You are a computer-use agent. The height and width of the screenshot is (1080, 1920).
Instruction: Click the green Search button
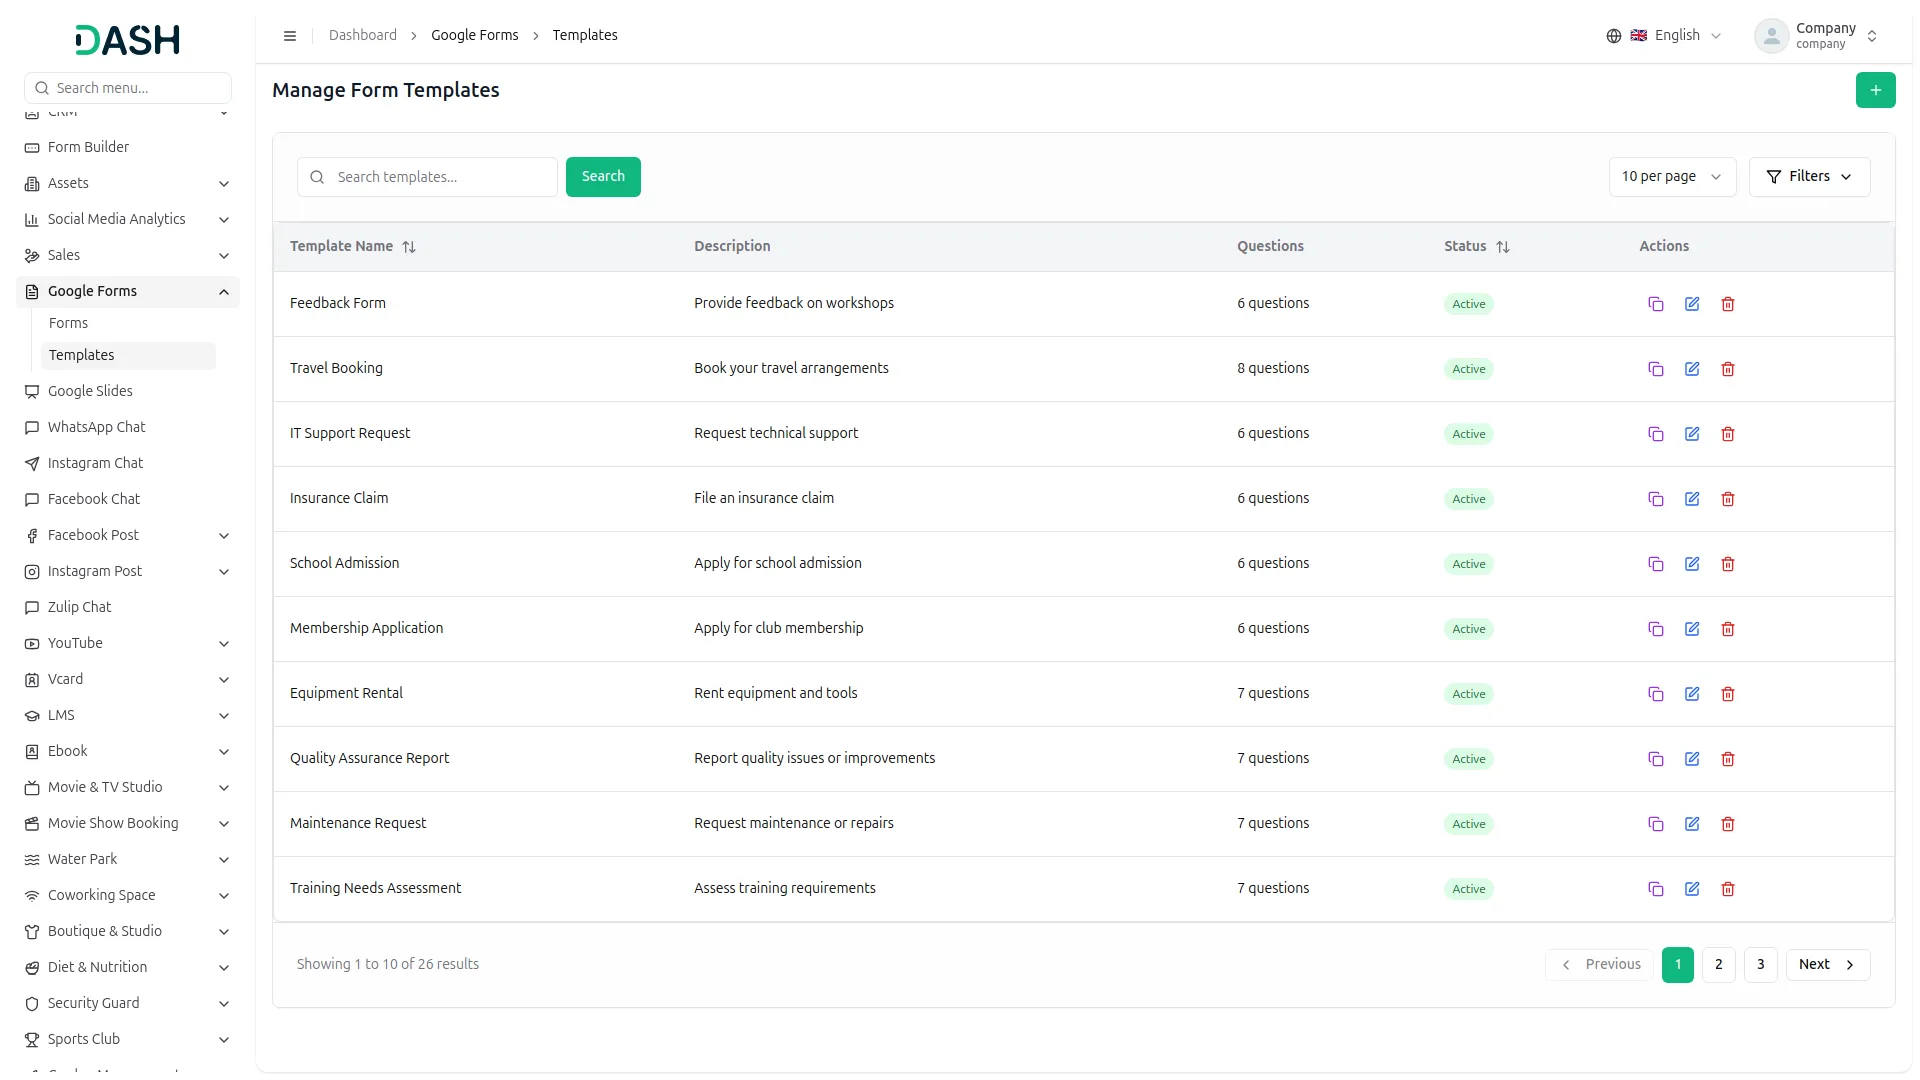pyautogui.click(x=603, y=177)
